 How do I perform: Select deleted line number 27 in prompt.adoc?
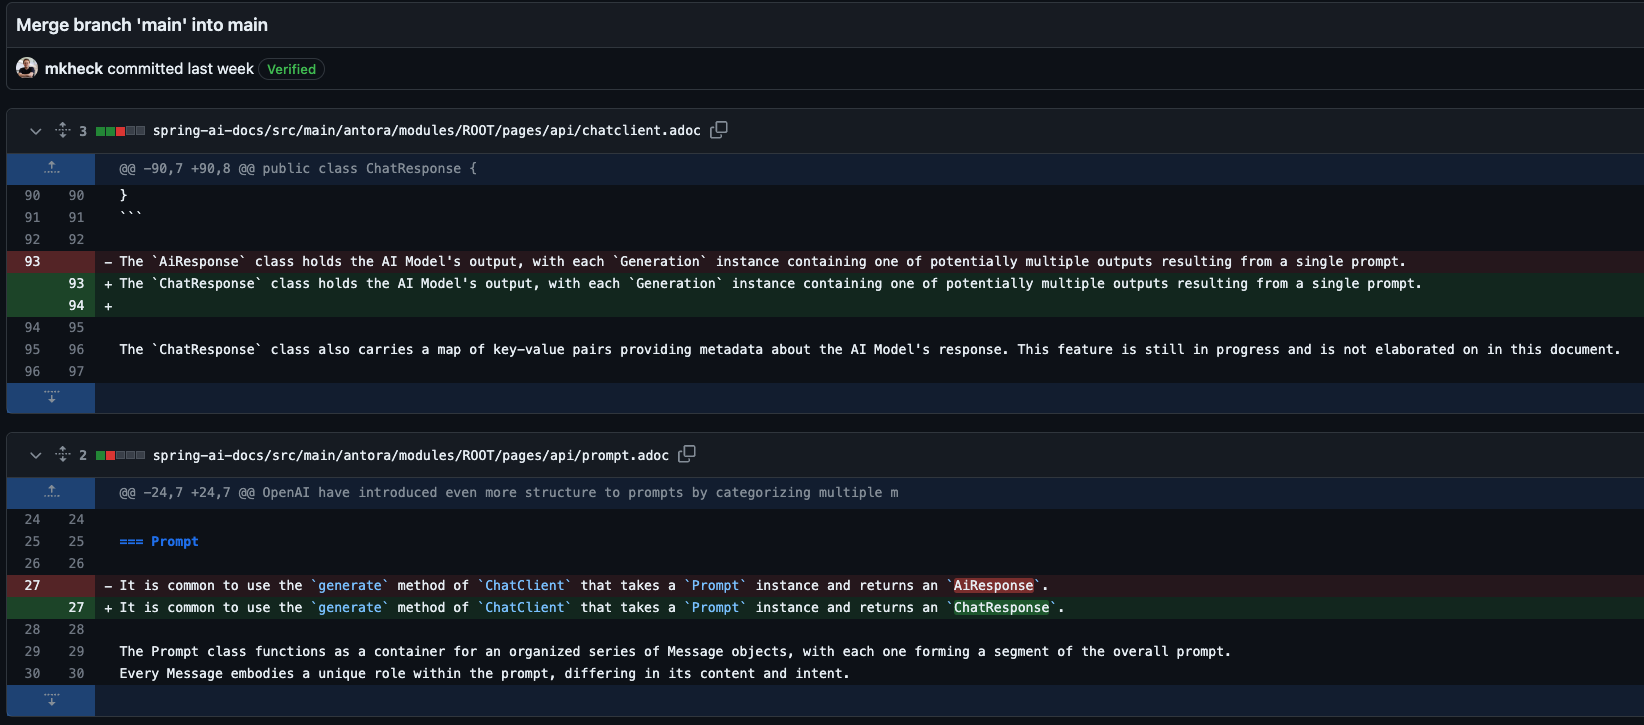tap(32, 585)
